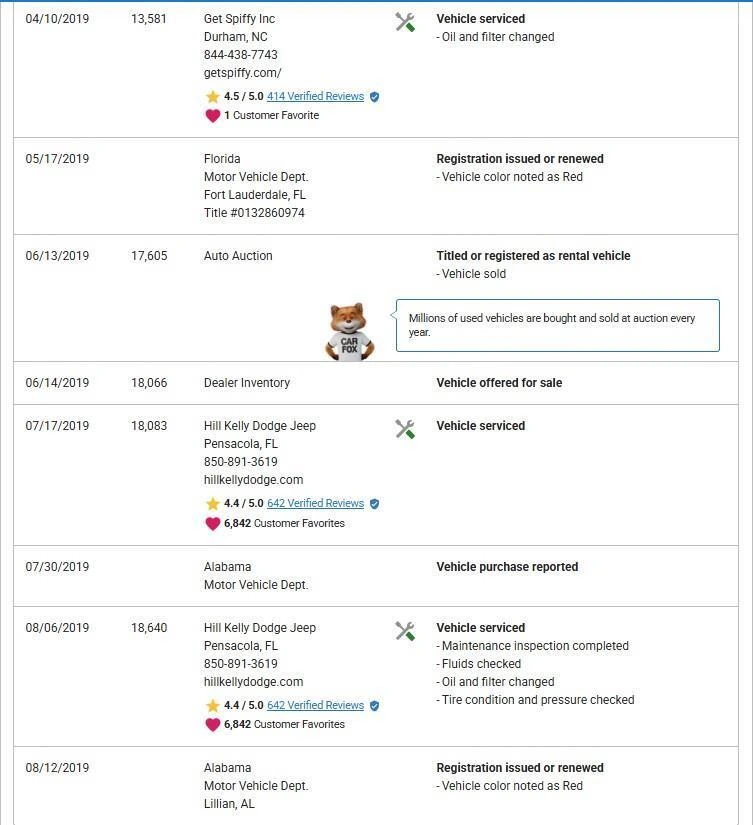Click the Auto Auction source entry
753x825 pixels.
pos(238,256)
